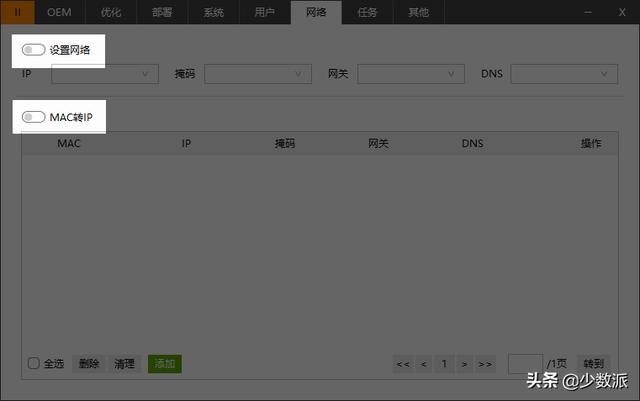
Task: Open the DNS dropdown
Action: (x=564, y=74)
